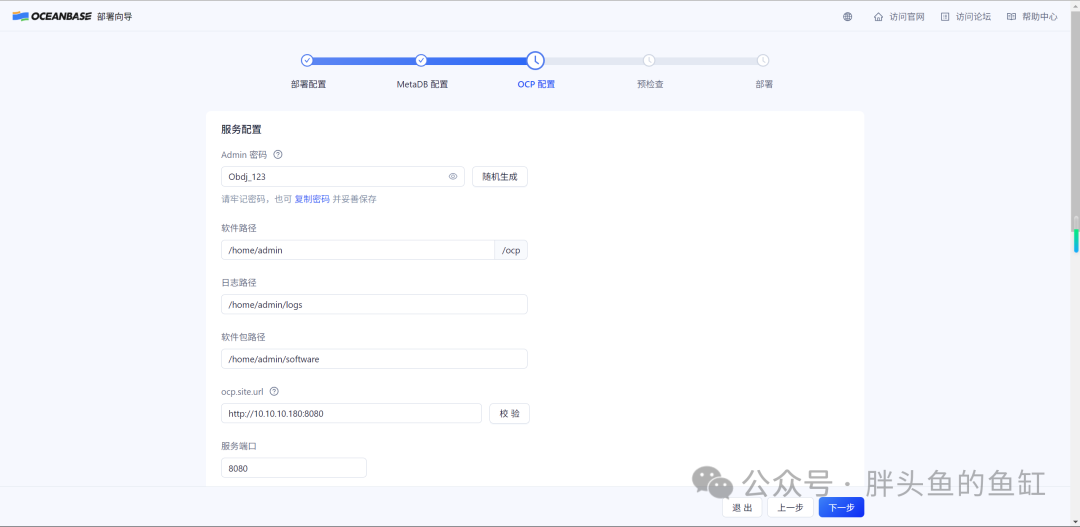Click the 下一步 button

pyautogui.click(x=841, y=508)
